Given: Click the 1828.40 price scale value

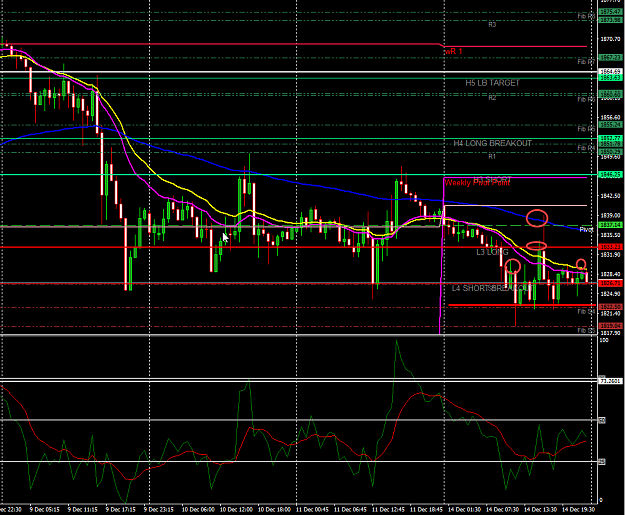Looking at the screenshot, I should coord(610,274).
